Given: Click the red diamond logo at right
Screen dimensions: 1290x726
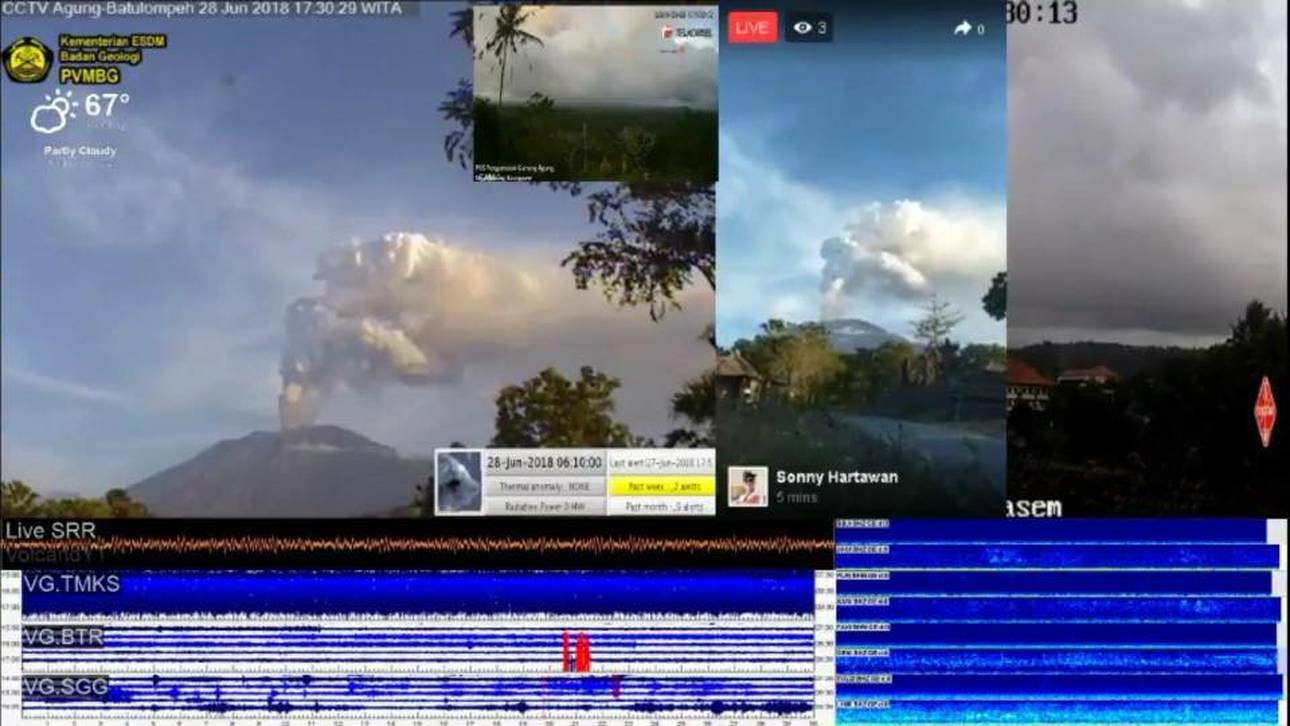Looking at the screenshot, I should [x=1265, y=411].
